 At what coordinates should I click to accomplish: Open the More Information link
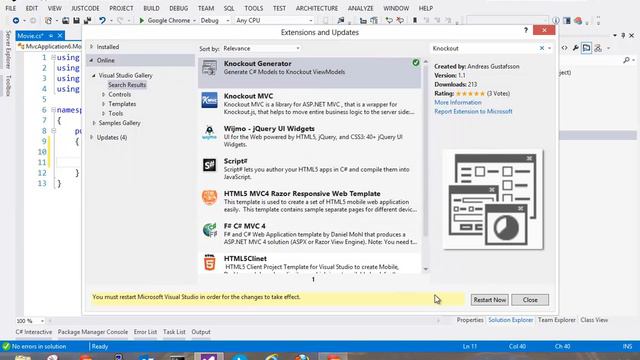click(458, 102)
